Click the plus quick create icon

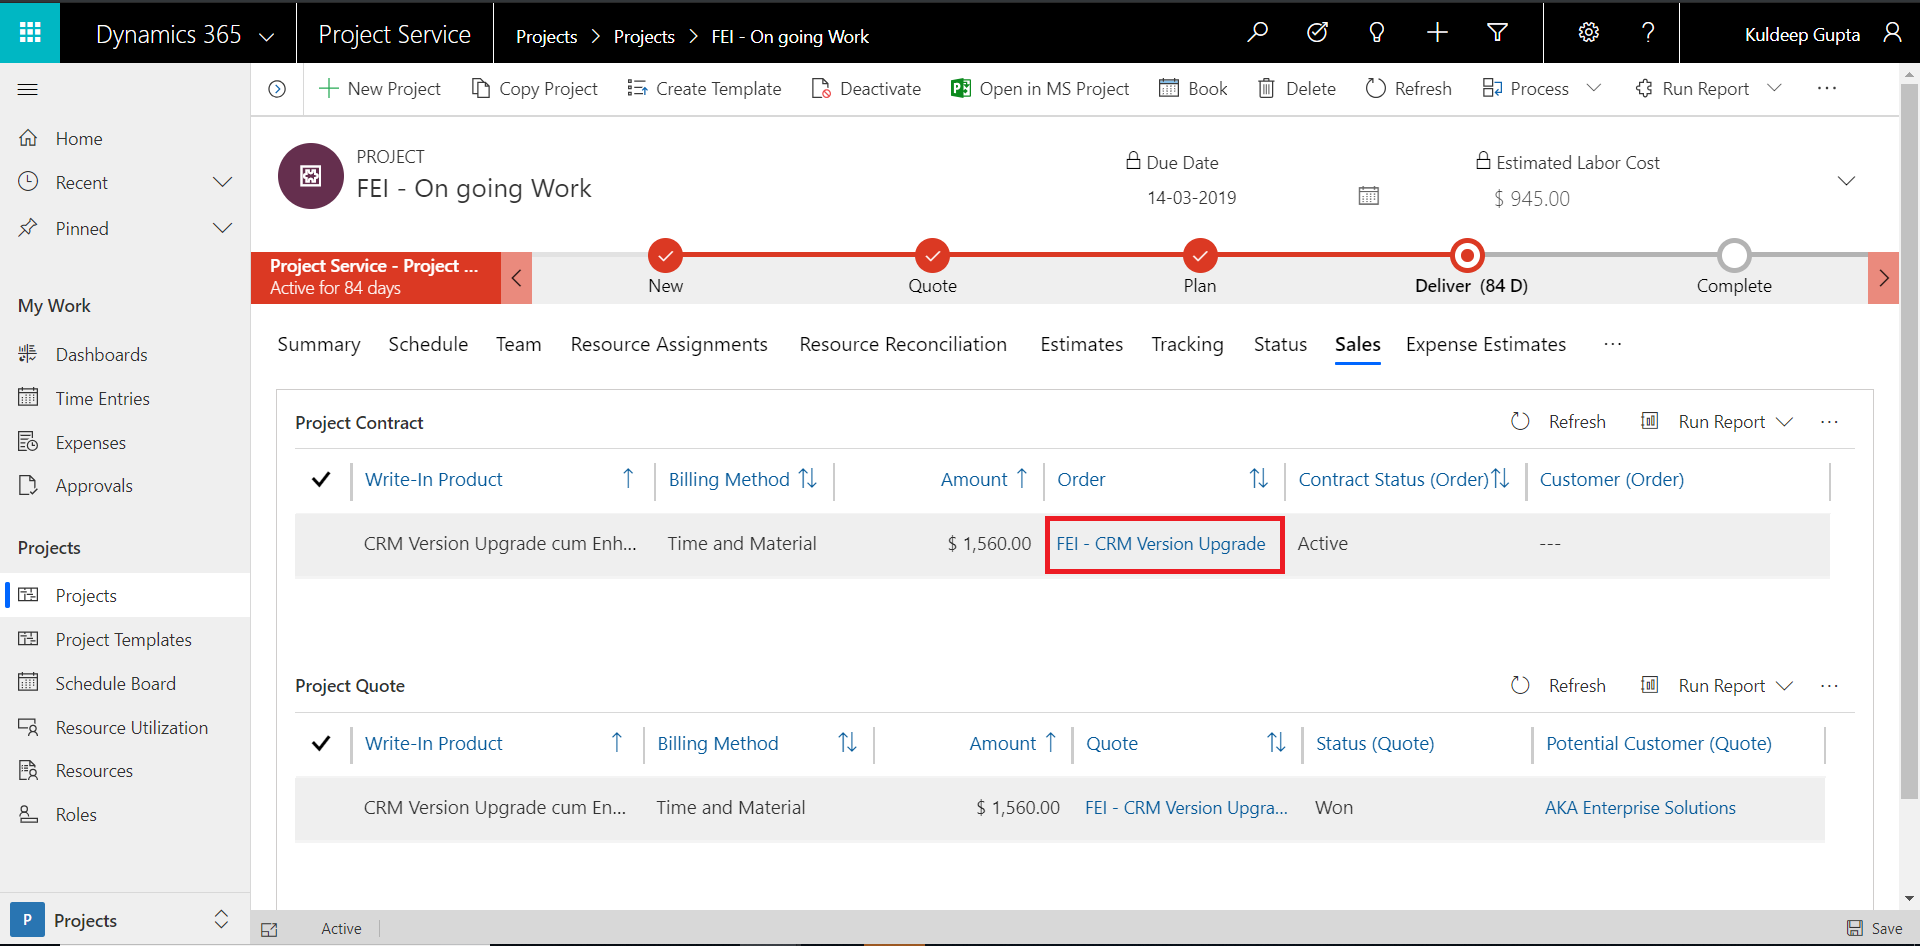(1437, 33)
